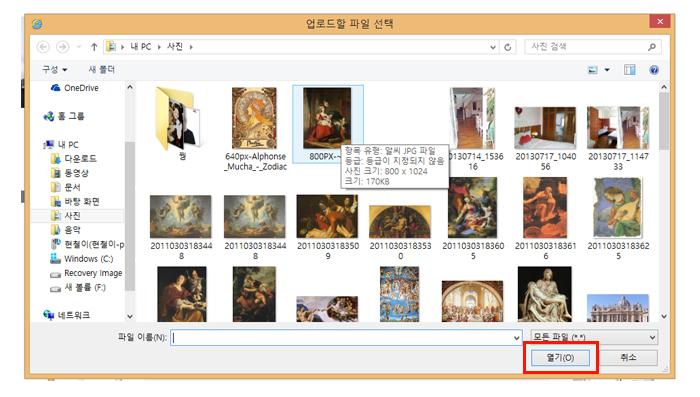Click the 취소 button
The width and height of the screenshot is (700, 397).
tap(628, 357)
